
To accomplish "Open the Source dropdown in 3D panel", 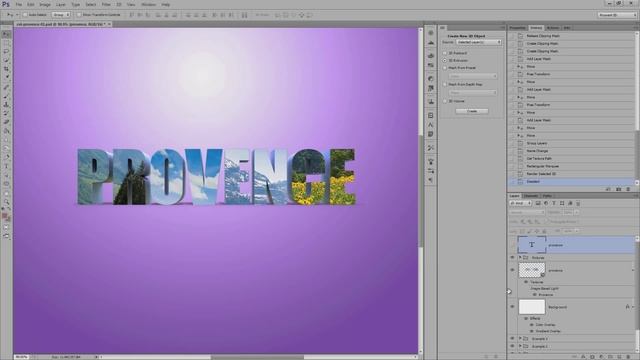I will 478,42.
